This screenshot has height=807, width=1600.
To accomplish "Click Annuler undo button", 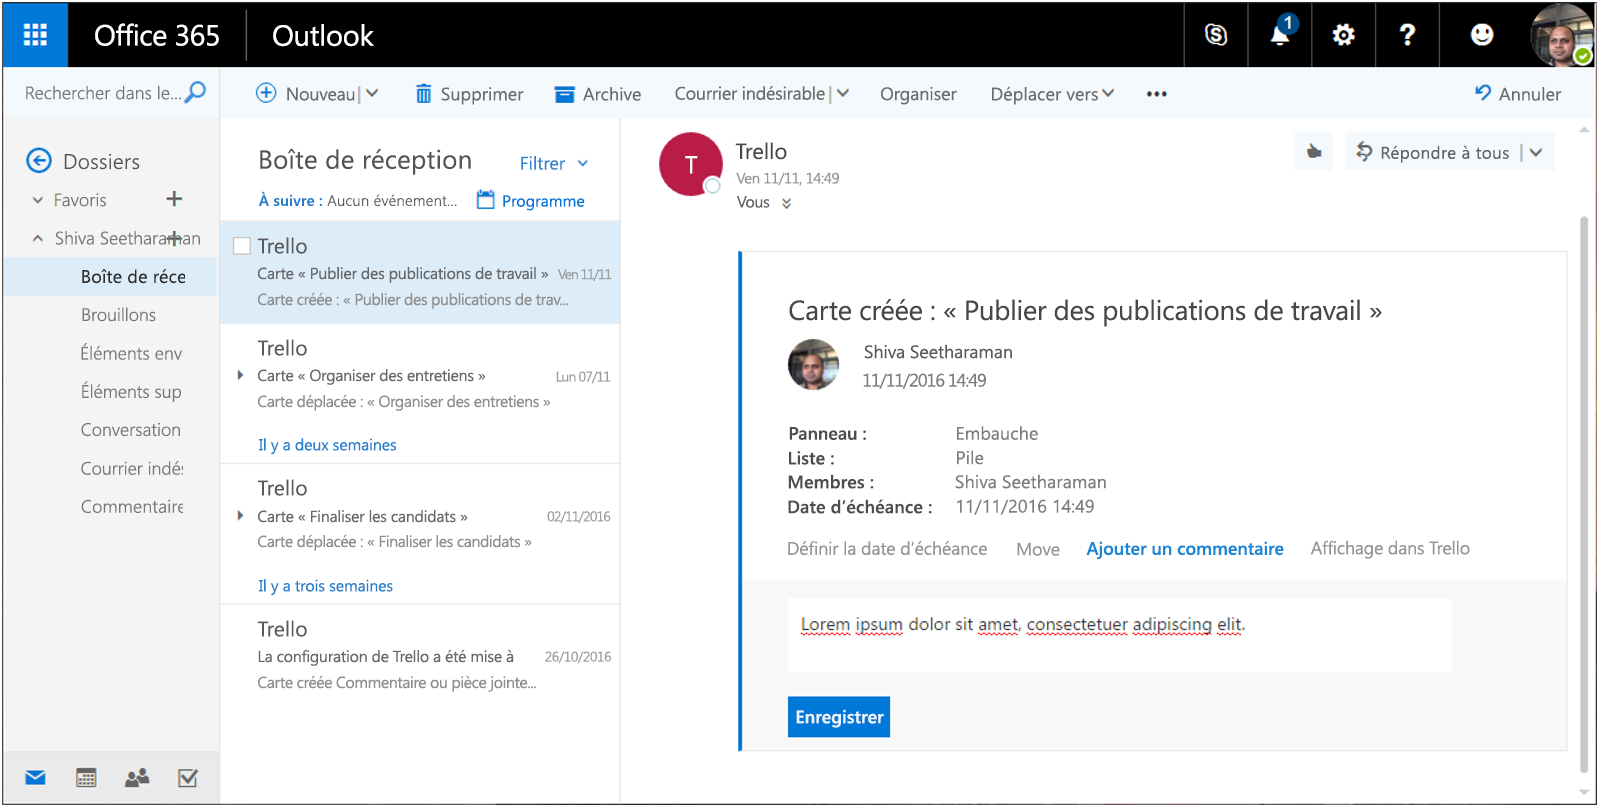I will (x=1517, y=93).
